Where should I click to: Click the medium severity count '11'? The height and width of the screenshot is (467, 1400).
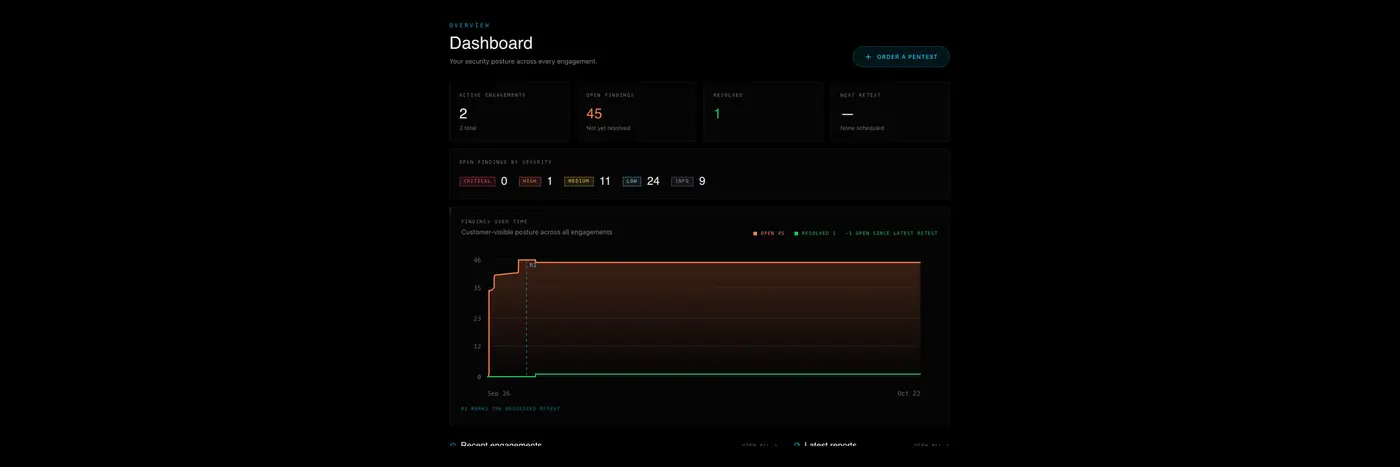[605, 181]
